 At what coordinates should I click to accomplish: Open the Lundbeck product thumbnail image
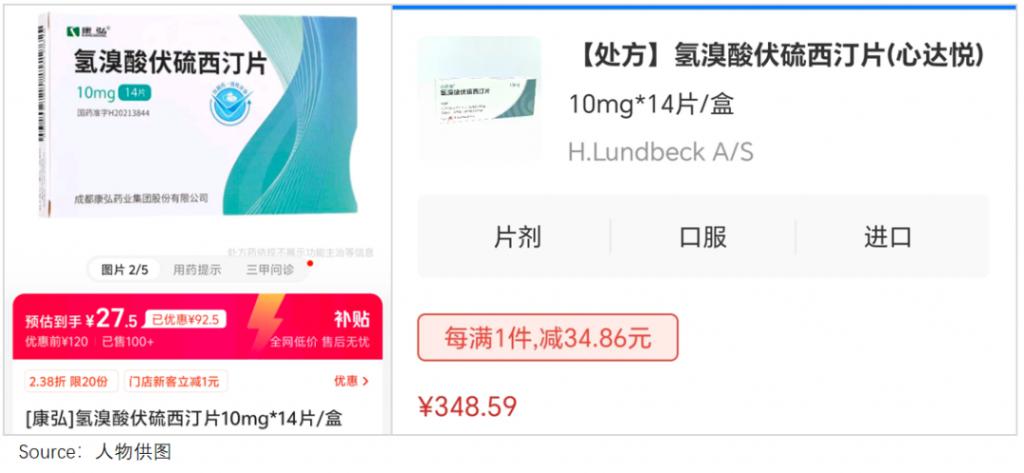tap(480, 98)
